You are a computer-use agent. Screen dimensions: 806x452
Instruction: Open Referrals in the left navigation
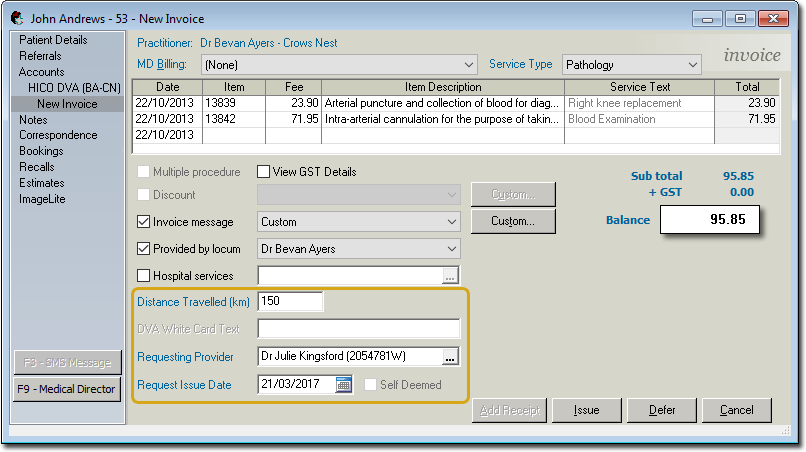40,56
